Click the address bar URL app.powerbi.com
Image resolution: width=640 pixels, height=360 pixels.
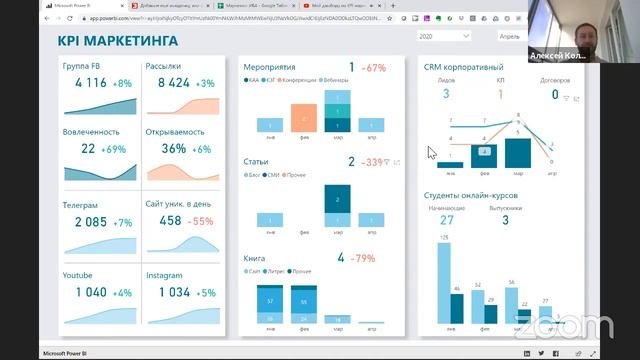click(x=235, y=18)
